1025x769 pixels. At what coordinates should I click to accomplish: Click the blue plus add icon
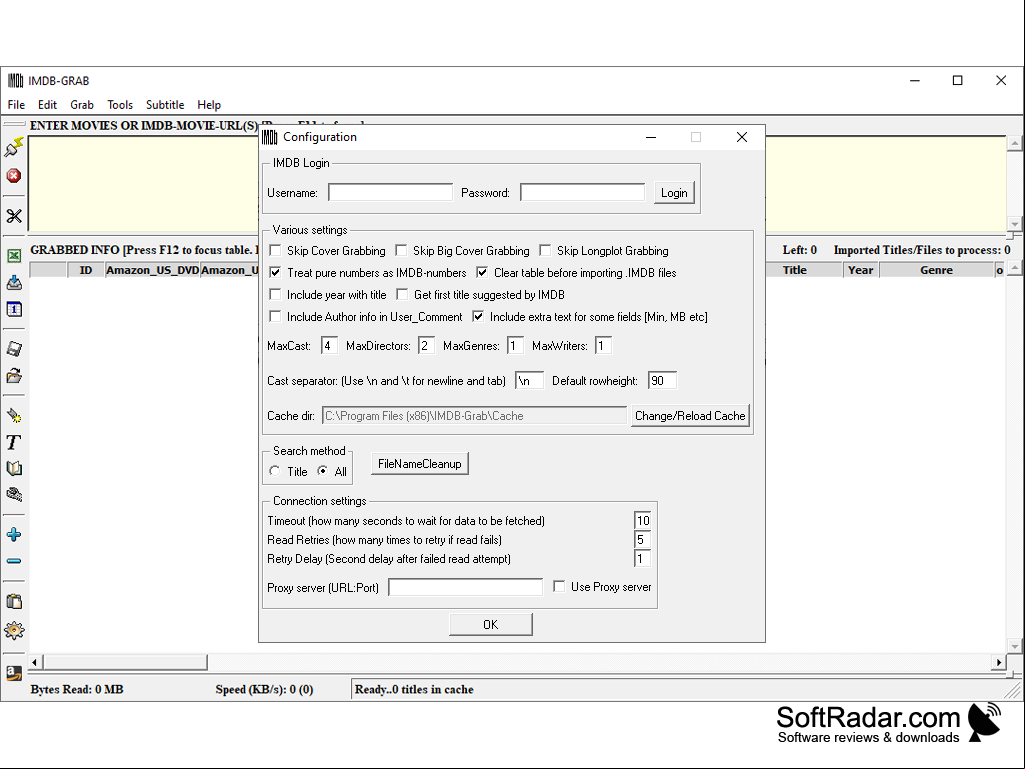(14, 535)
